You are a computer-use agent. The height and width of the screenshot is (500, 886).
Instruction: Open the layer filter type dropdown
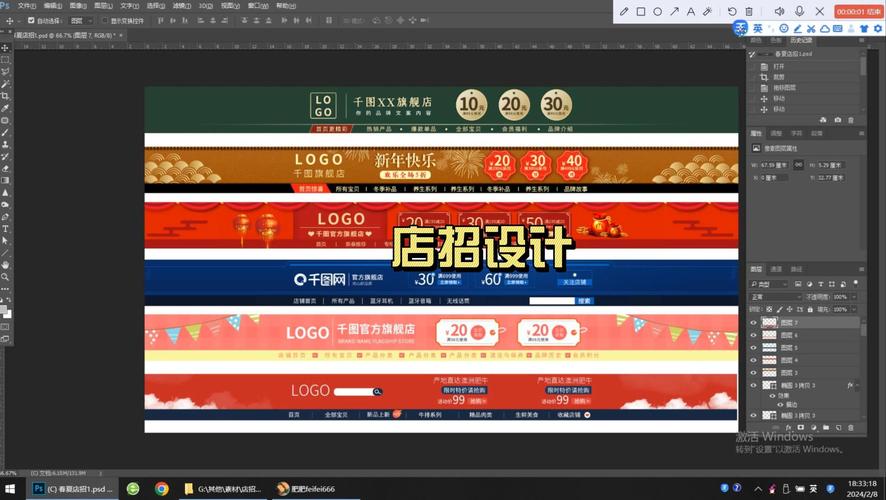point(768,284)
